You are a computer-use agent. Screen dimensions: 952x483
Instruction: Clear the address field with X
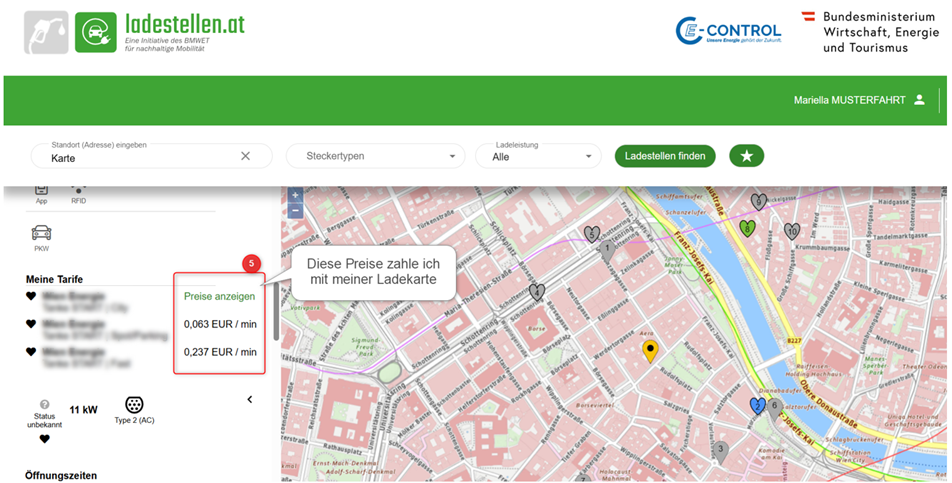tap(245, 156)
